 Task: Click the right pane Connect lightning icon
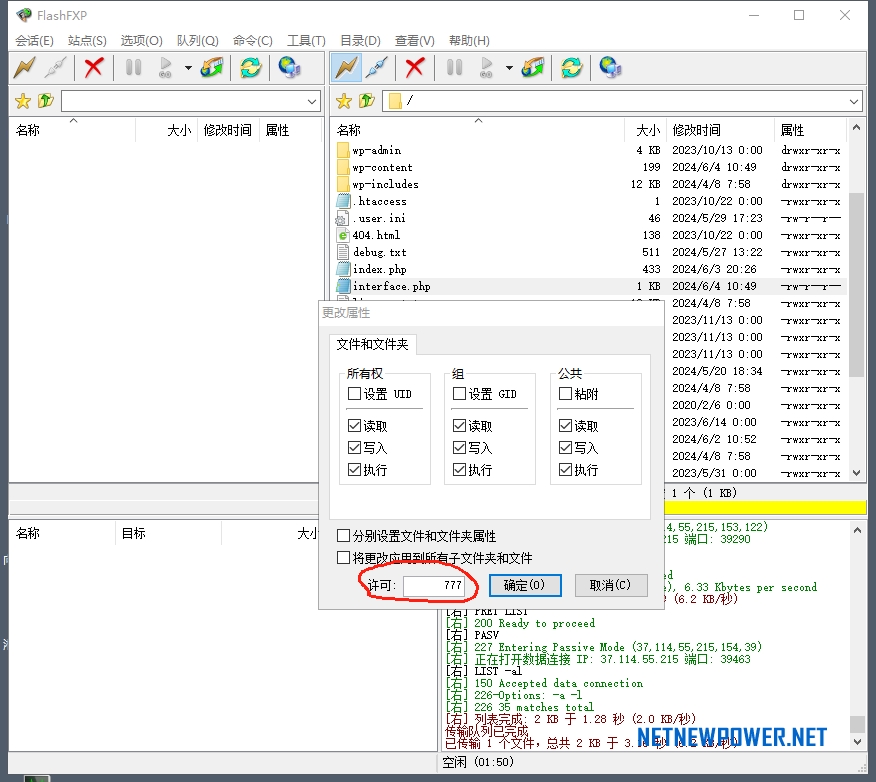346,68
